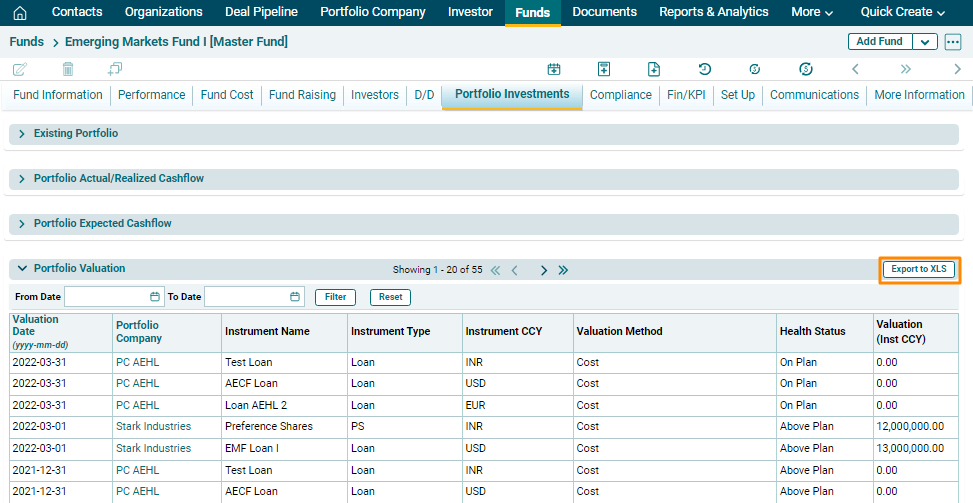Go to next page of Portfolio Valuation
Image resolution: width=973 pixels, height=503 pixels.
point(543,270)
